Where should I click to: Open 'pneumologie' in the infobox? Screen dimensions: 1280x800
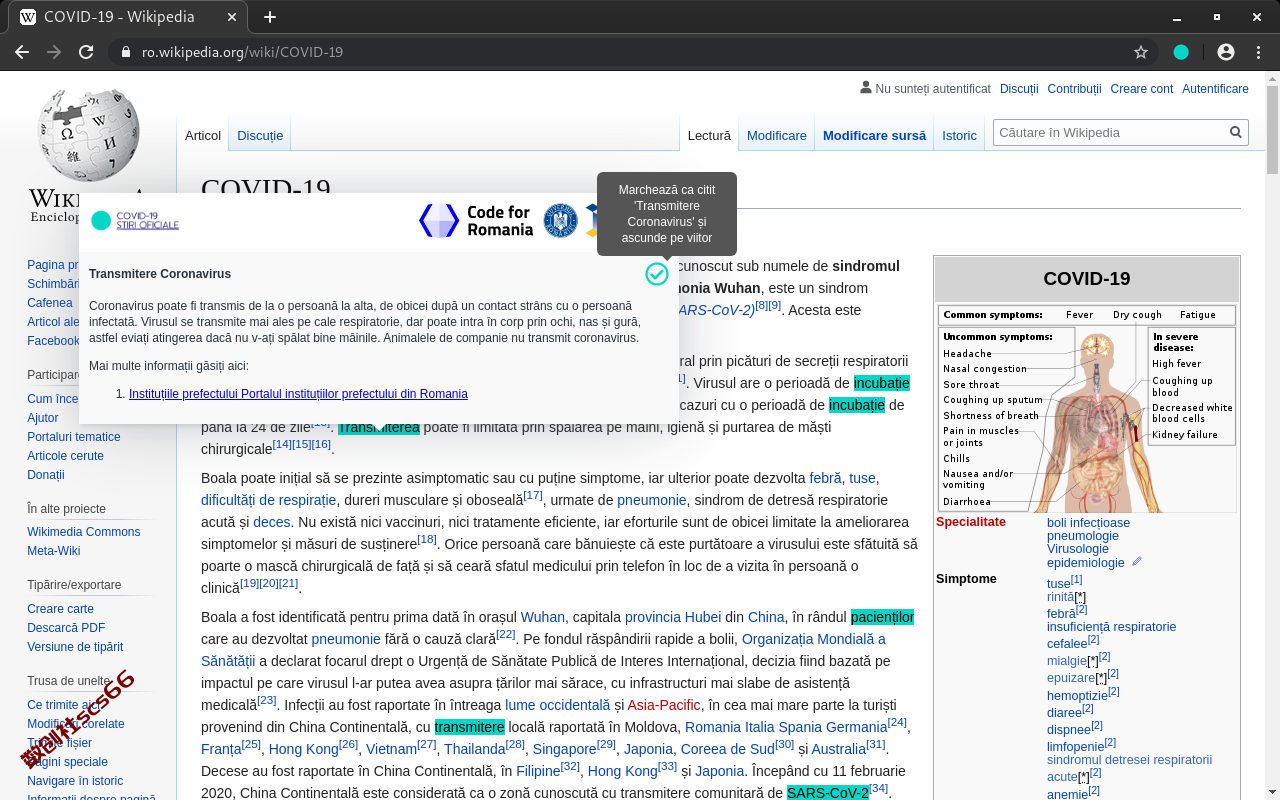[1083, 536]
